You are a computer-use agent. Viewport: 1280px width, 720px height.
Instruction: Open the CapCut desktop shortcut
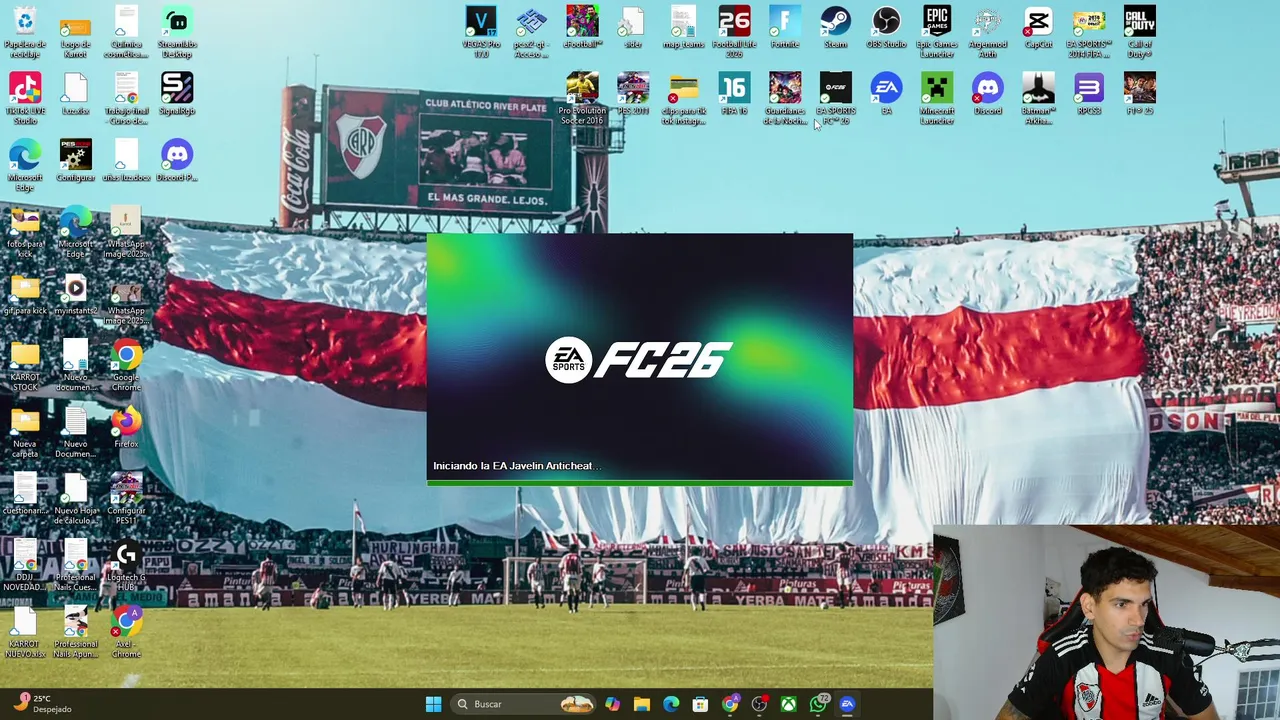(1038, 27)
